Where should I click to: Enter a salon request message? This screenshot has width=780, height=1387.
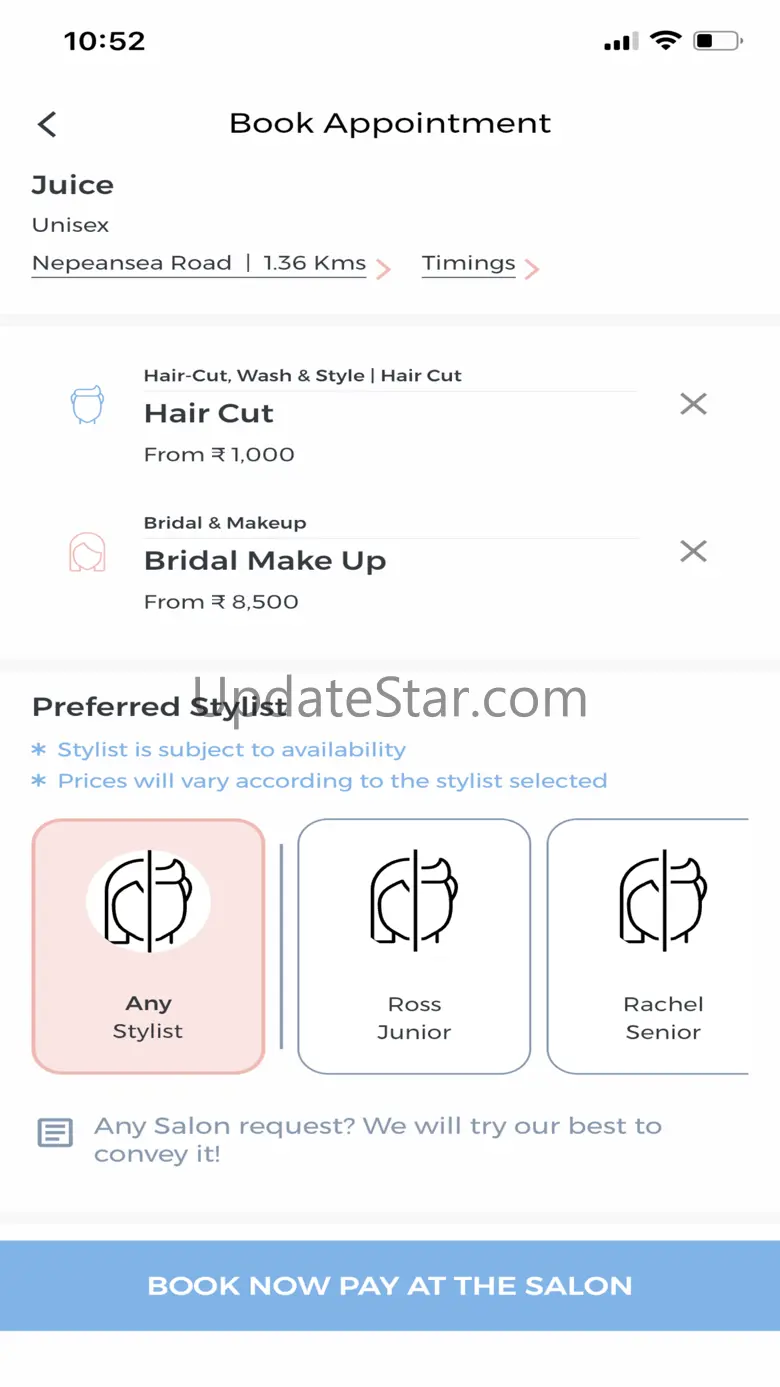378,1139
